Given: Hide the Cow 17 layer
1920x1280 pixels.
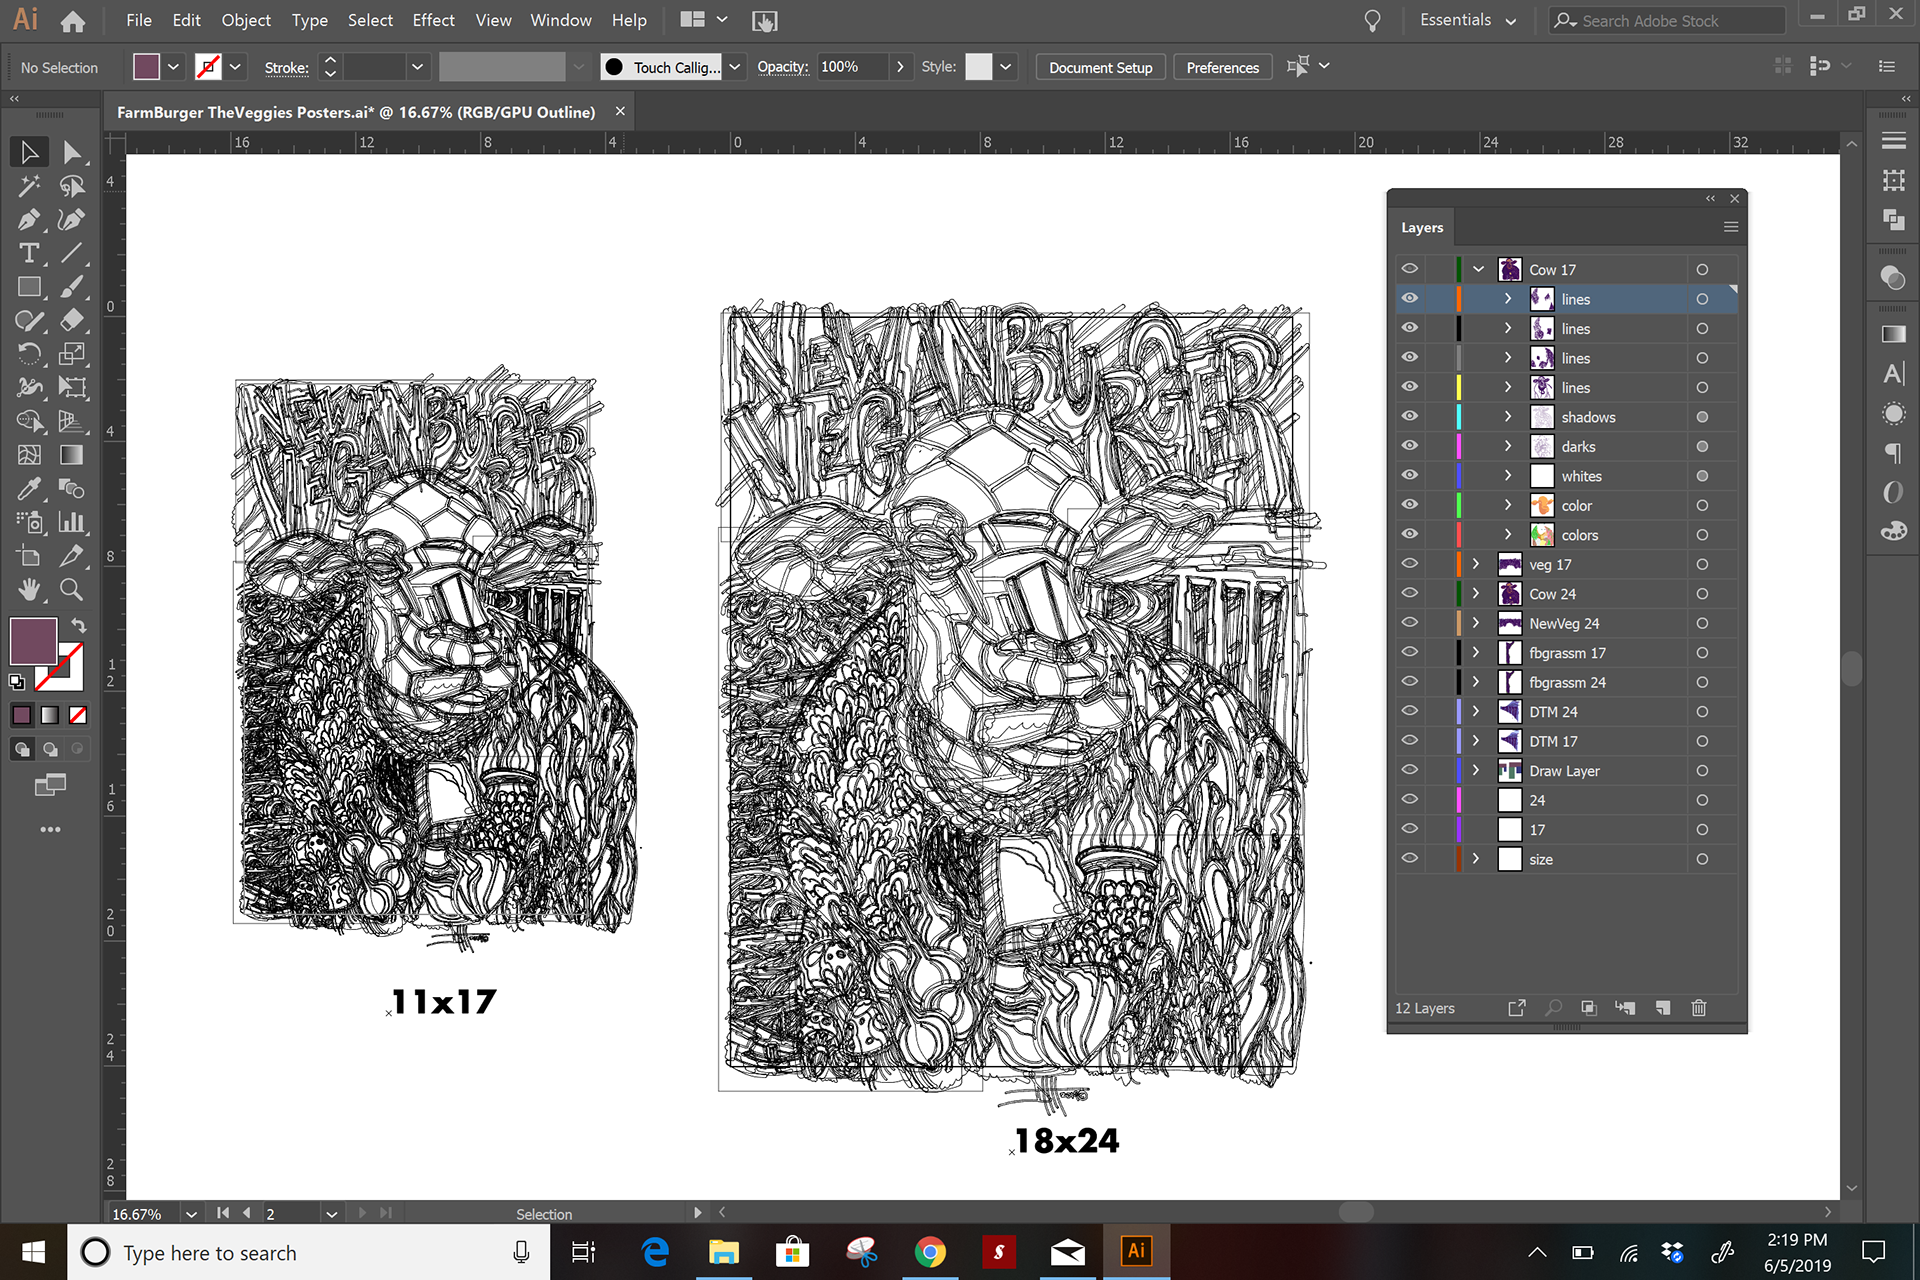Looking at the screenshot, I should [x=1409, y=269].
